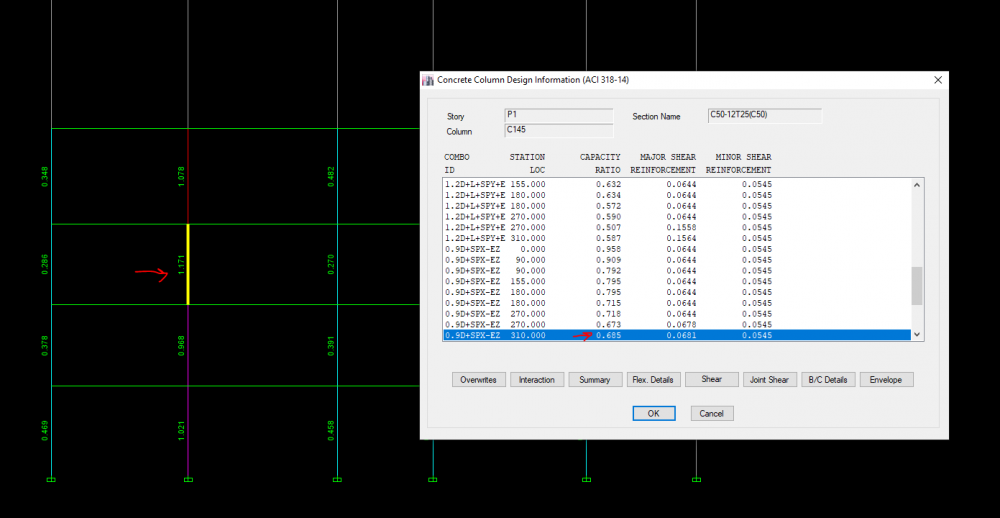Click capacity ratio value 0.958
1000x518 pixels.
click(x=608, y=249)
